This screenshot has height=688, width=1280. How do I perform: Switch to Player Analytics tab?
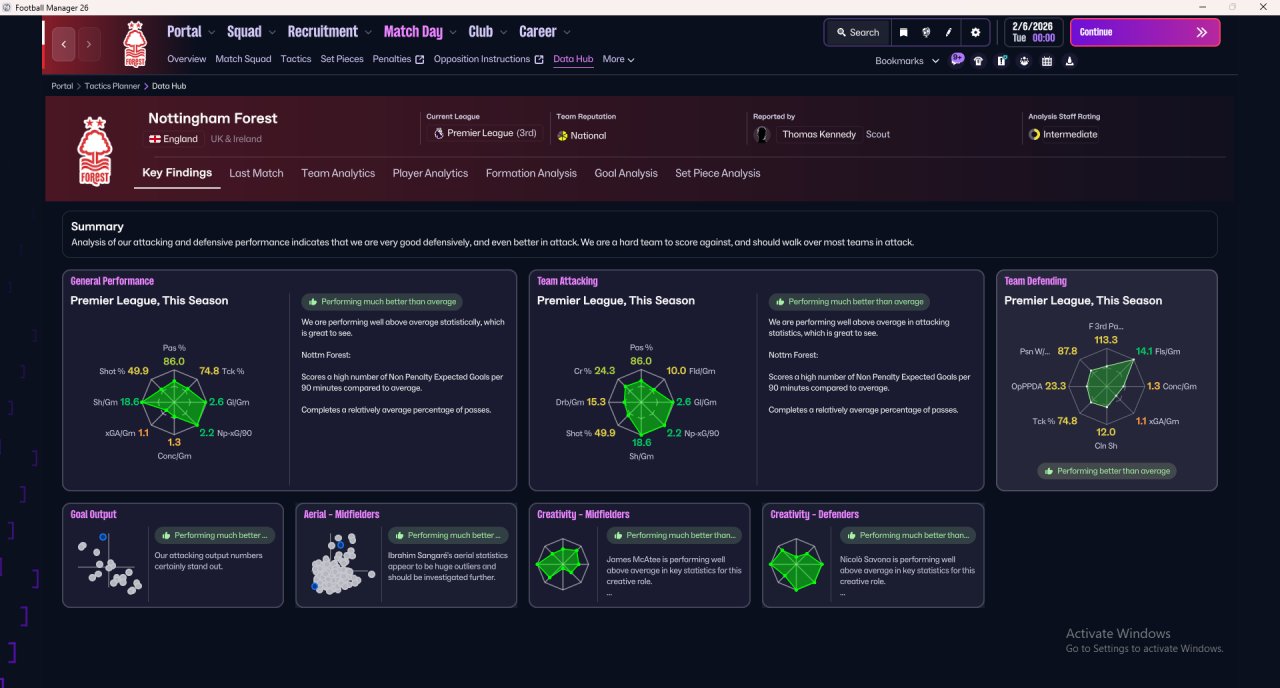(430, 173)
